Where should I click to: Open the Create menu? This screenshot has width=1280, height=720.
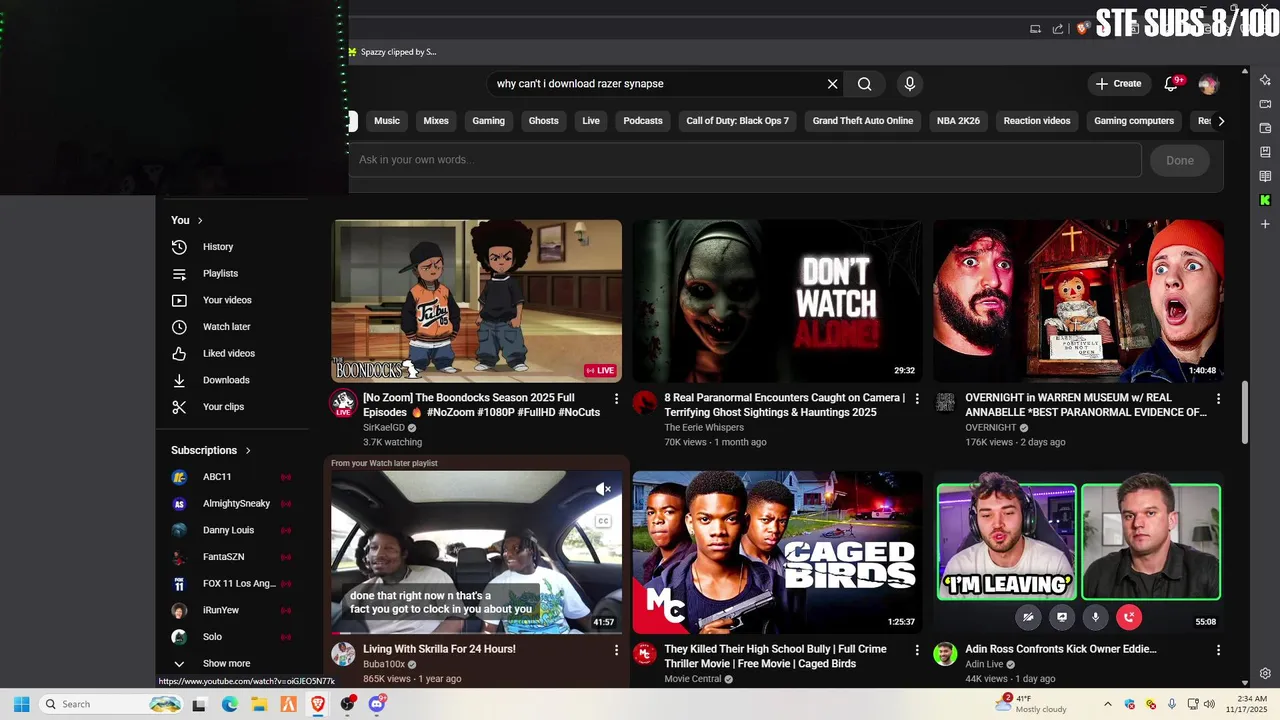click(x=1118, y=84)
